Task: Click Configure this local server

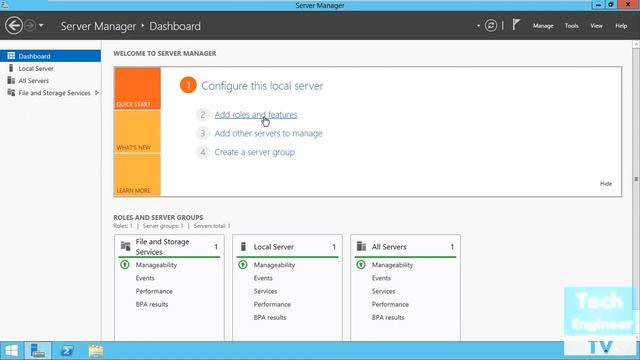Action: 262,86
